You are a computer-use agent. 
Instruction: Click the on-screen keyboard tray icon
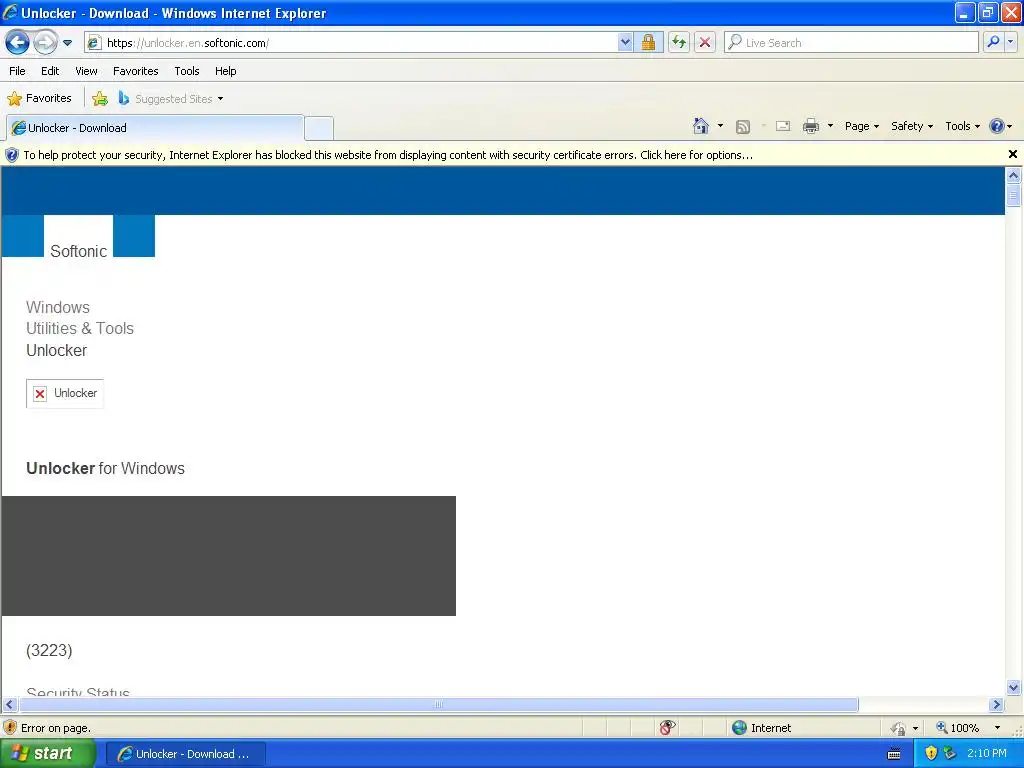(894, 754)
